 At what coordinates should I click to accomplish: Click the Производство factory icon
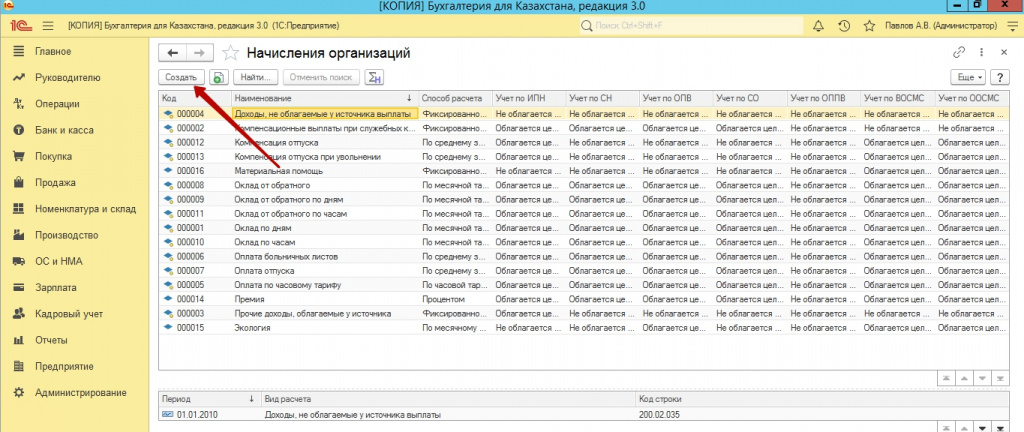click(x=19, y=235)
